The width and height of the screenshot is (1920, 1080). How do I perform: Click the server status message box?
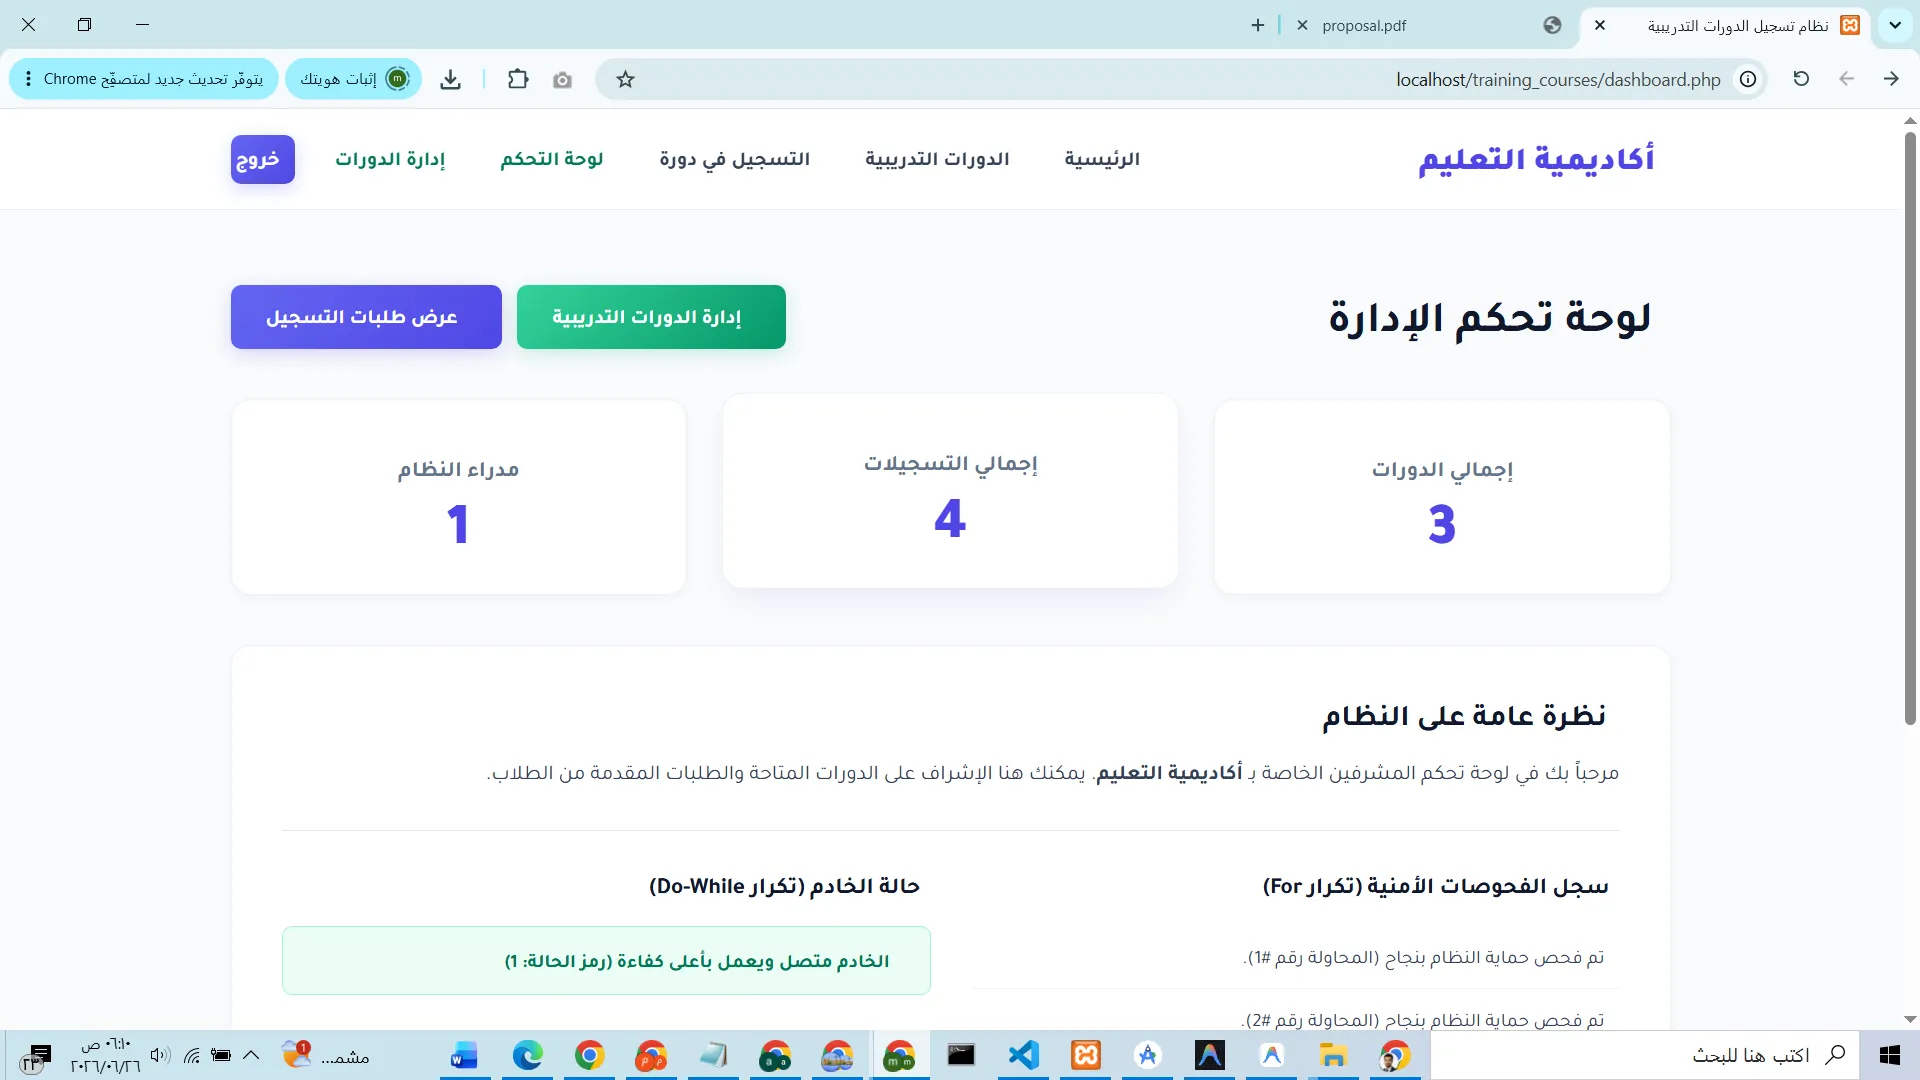606,960
